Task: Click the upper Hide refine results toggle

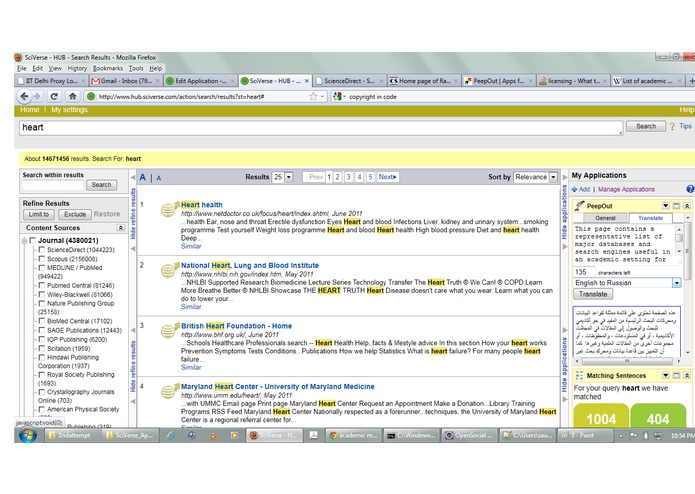Action: click(x=133, y=214)
